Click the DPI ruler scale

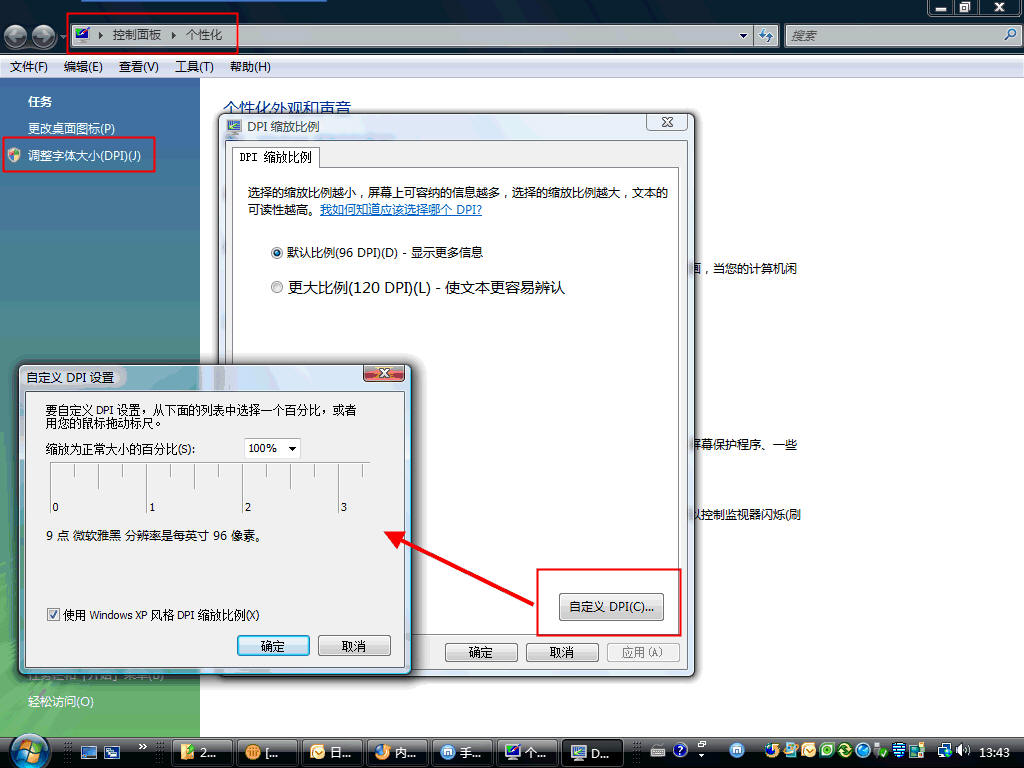pos(210,487)
